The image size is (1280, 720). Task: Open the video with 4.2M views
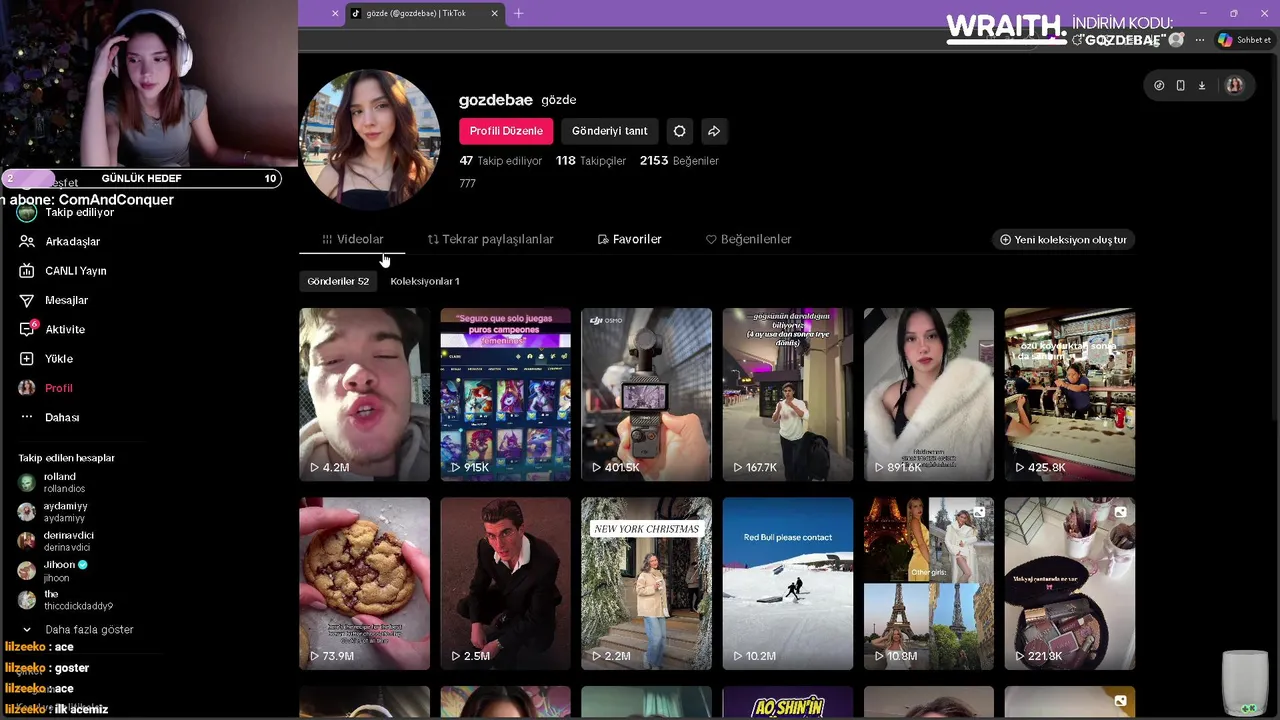point(364,394)
